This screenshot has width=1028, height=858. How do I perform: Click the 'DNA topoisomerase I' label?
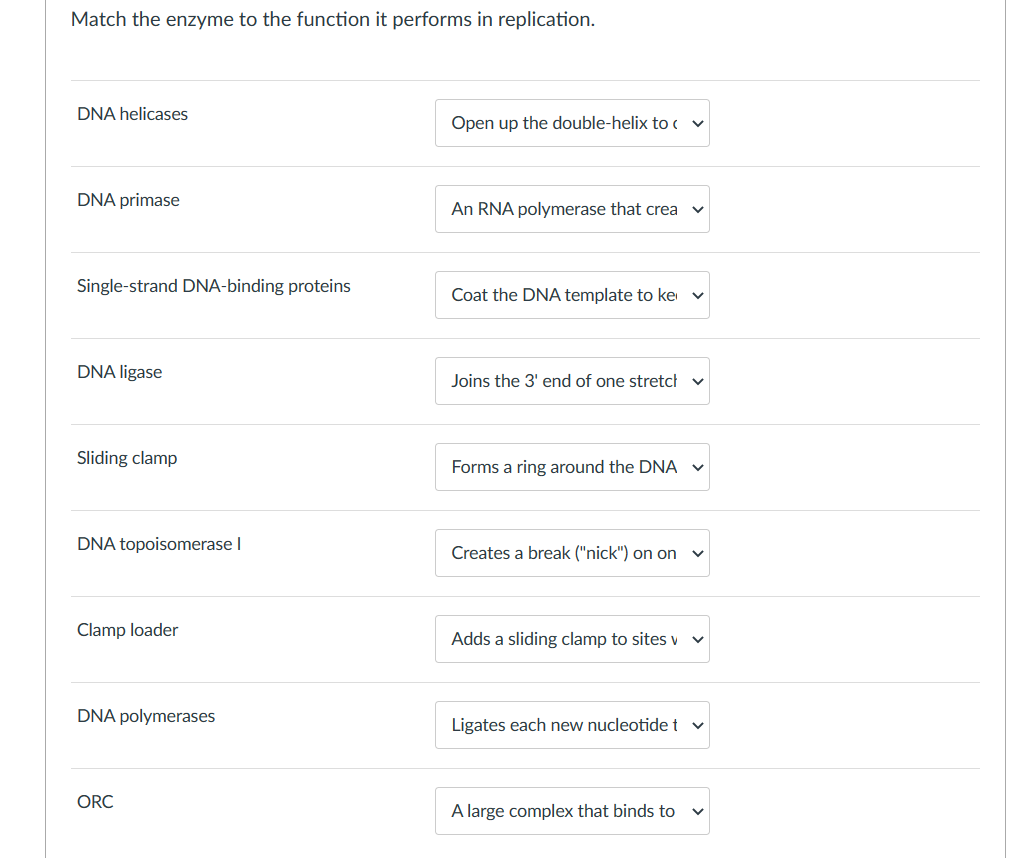point(159,544)
